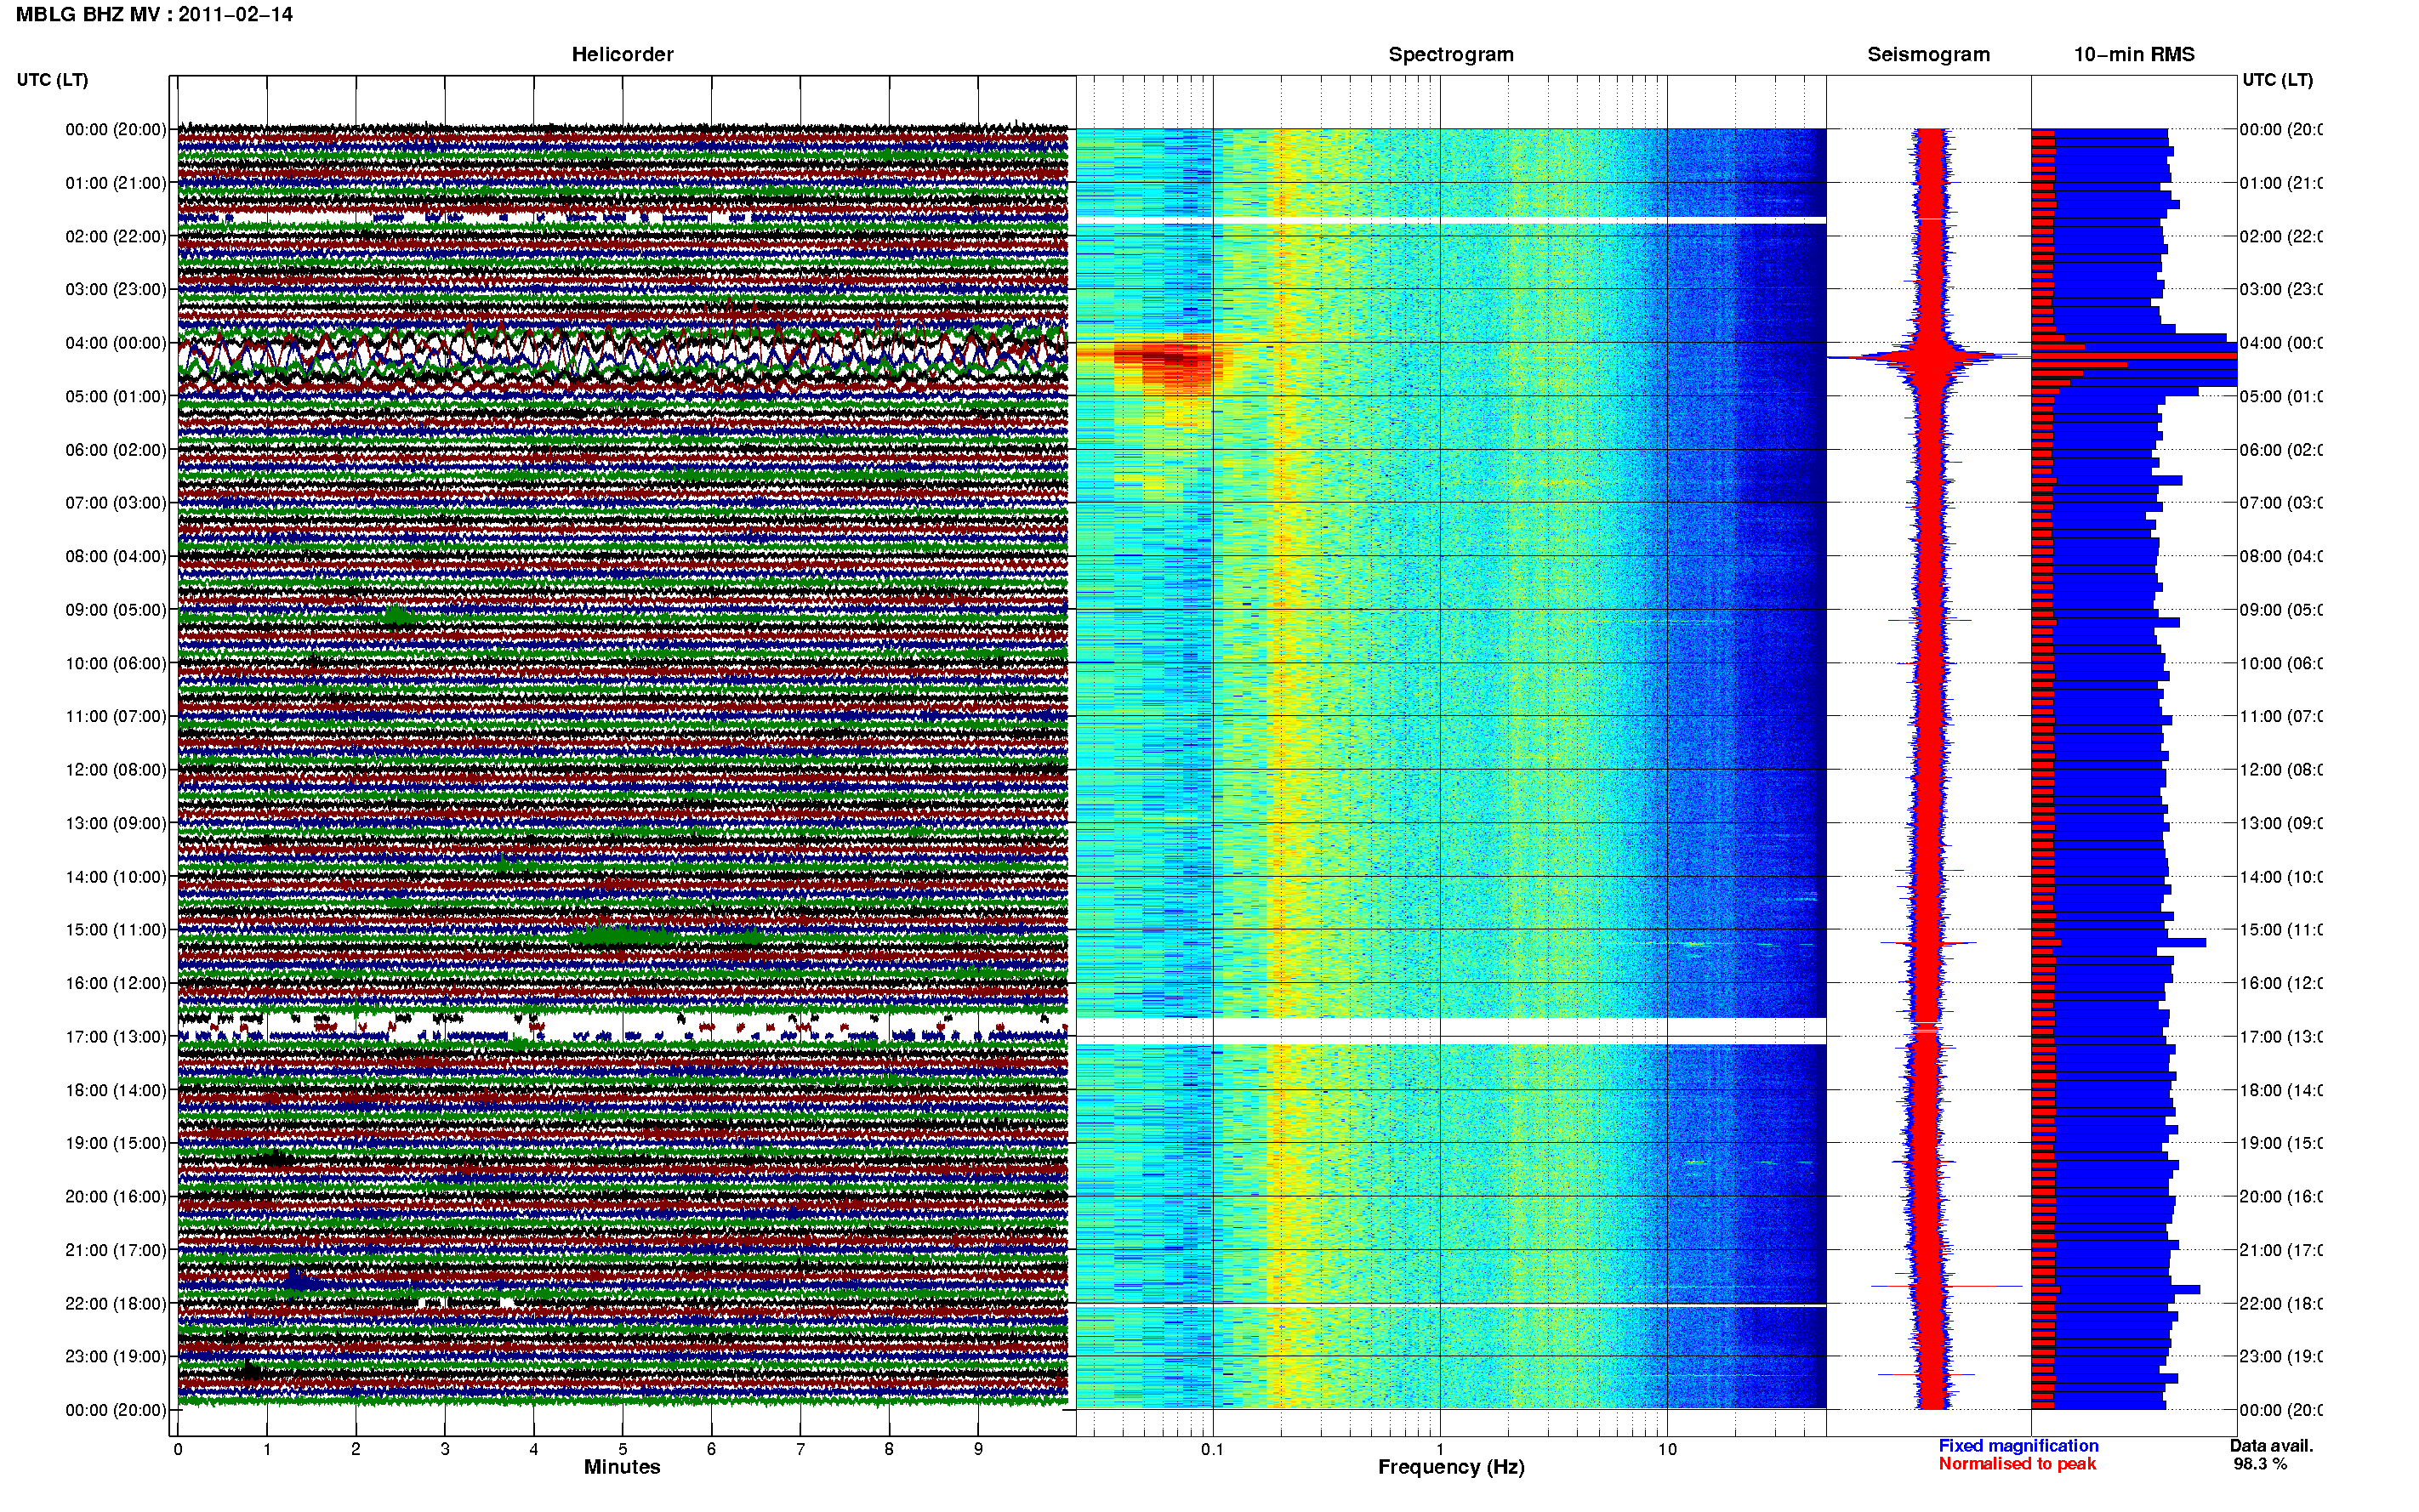Viewport: 2419px width, 1512px height.
Task: Click the tallest RMS bar near 04:00
Action: click(x=2133, y=356)
